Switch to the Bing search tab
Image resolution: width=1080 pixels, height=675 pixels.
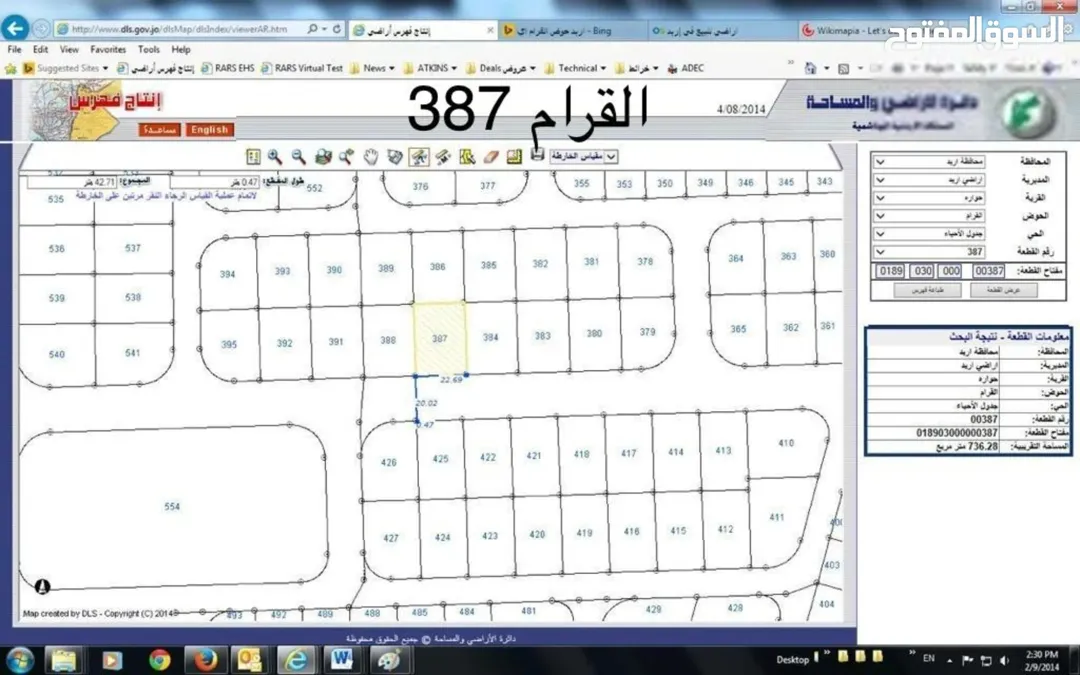coord(572,30)
